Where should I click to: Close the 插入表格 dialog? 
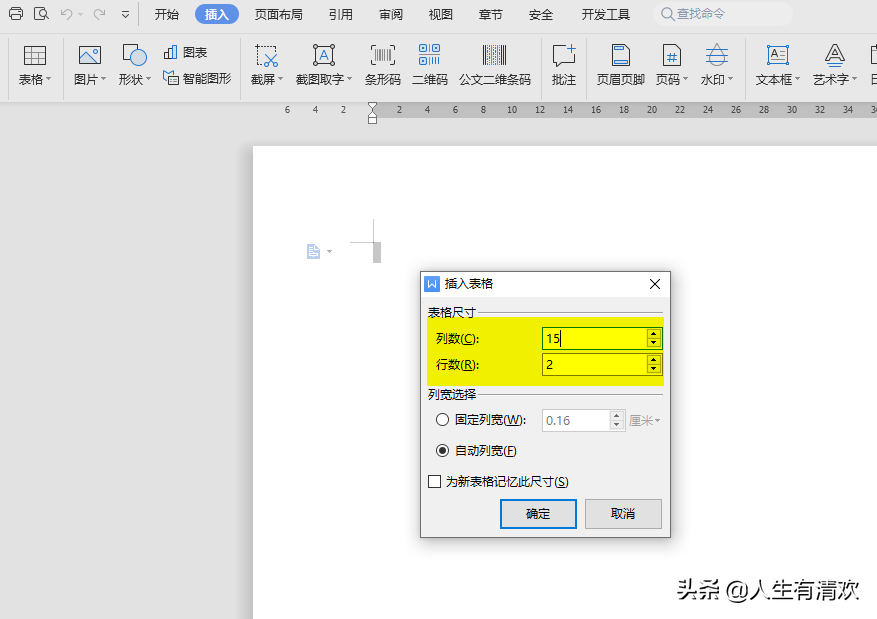[655, 284]
